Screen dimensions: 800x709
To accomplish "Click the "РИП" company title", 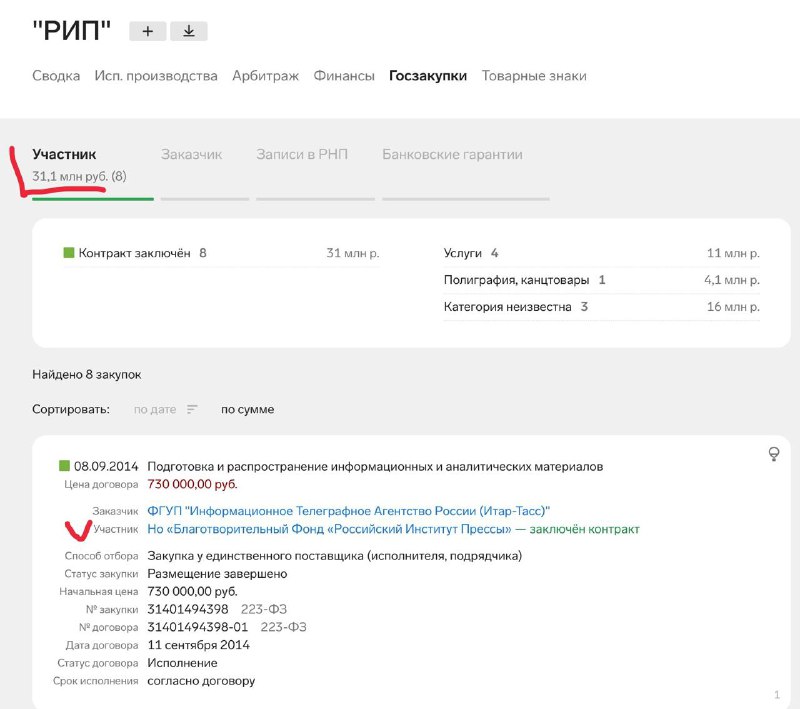I will pos(71,31).
